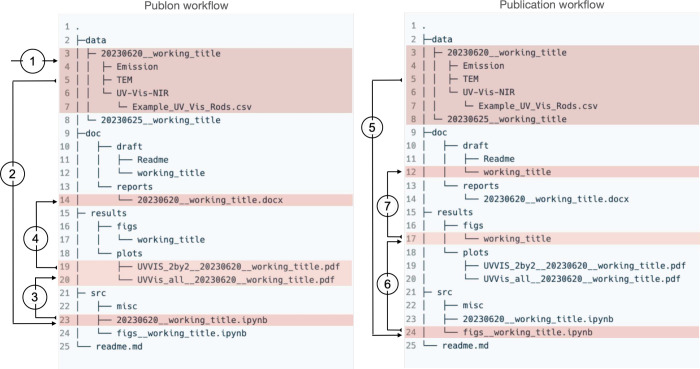Select the Publon workflow heading text
Image resolution: width=700 pixels, height=369 pixels.
(x=186, y=6)
